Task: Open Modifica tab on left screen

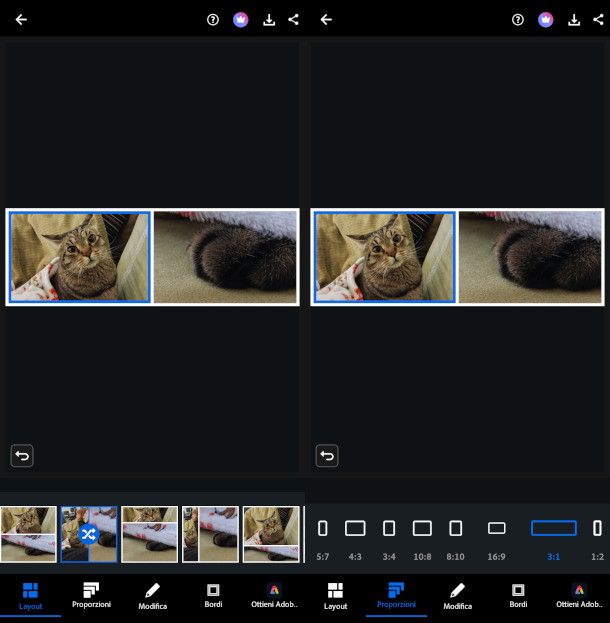Action: (153, 596)
